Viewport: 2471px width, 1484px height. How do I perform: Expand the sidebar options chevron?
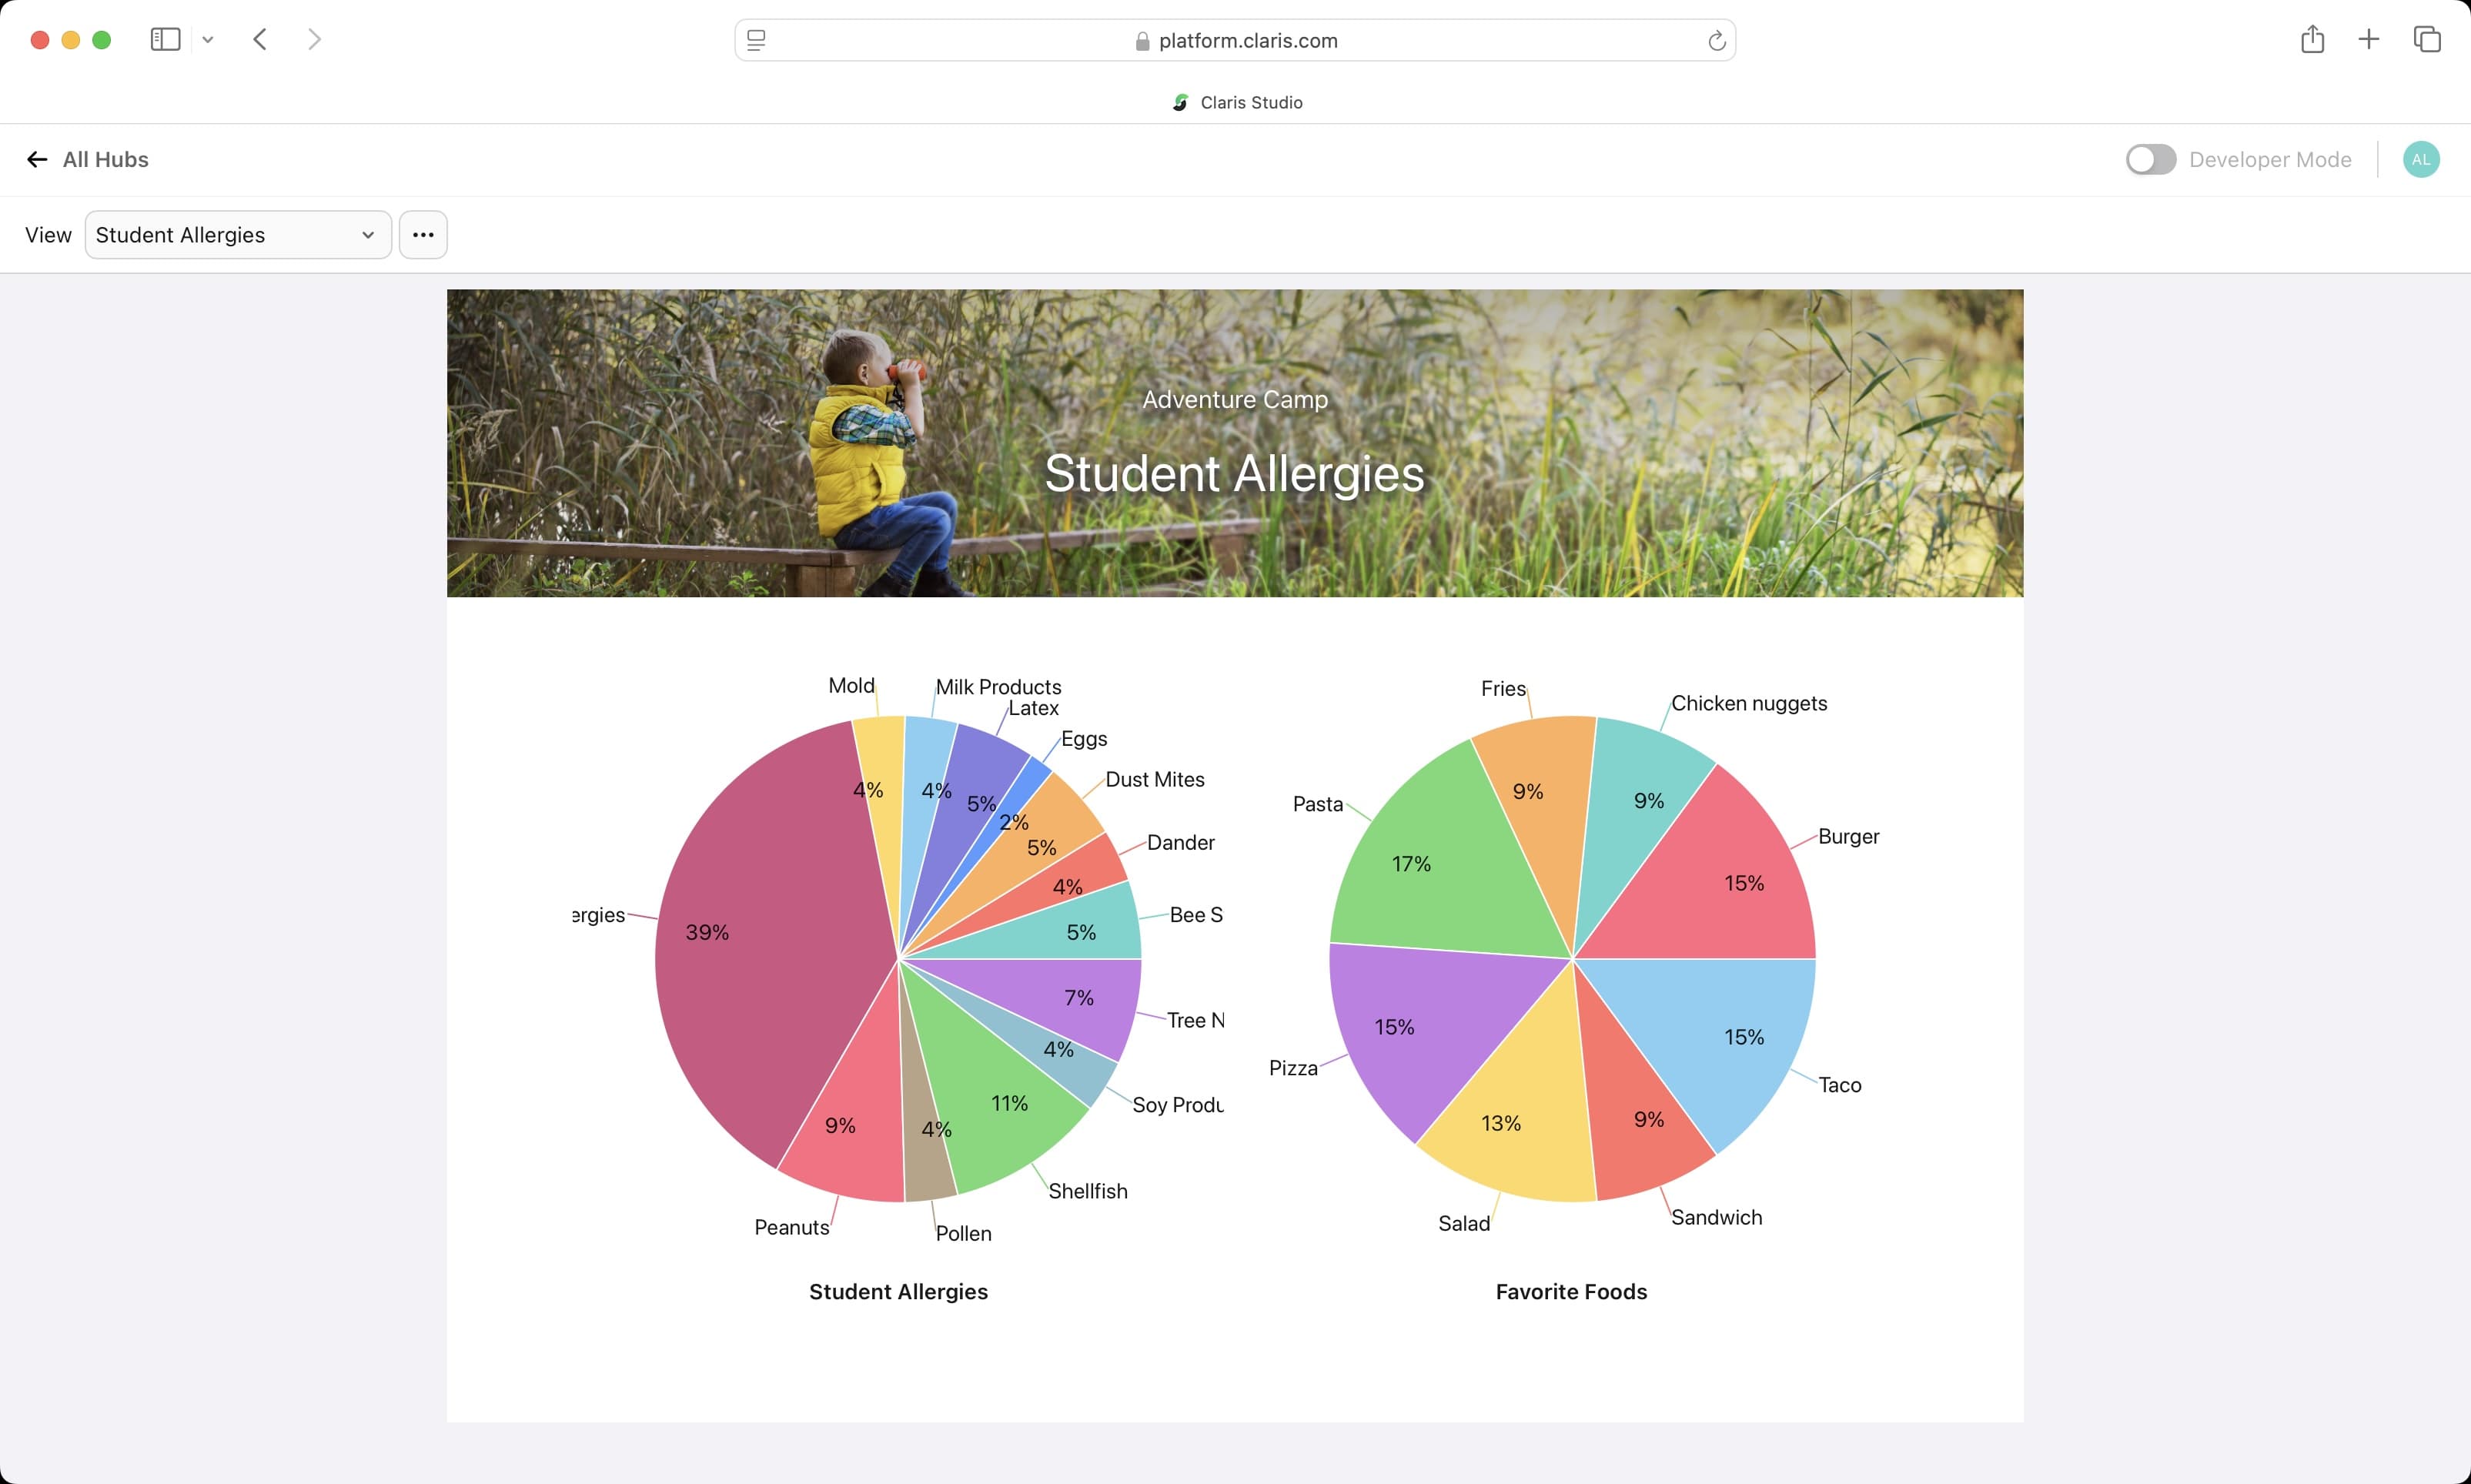(208, 40)
